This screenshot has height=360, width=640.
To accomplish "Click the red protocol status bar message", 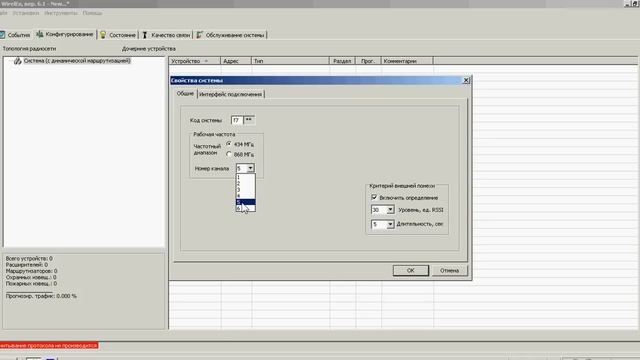I will click(49, 346).
